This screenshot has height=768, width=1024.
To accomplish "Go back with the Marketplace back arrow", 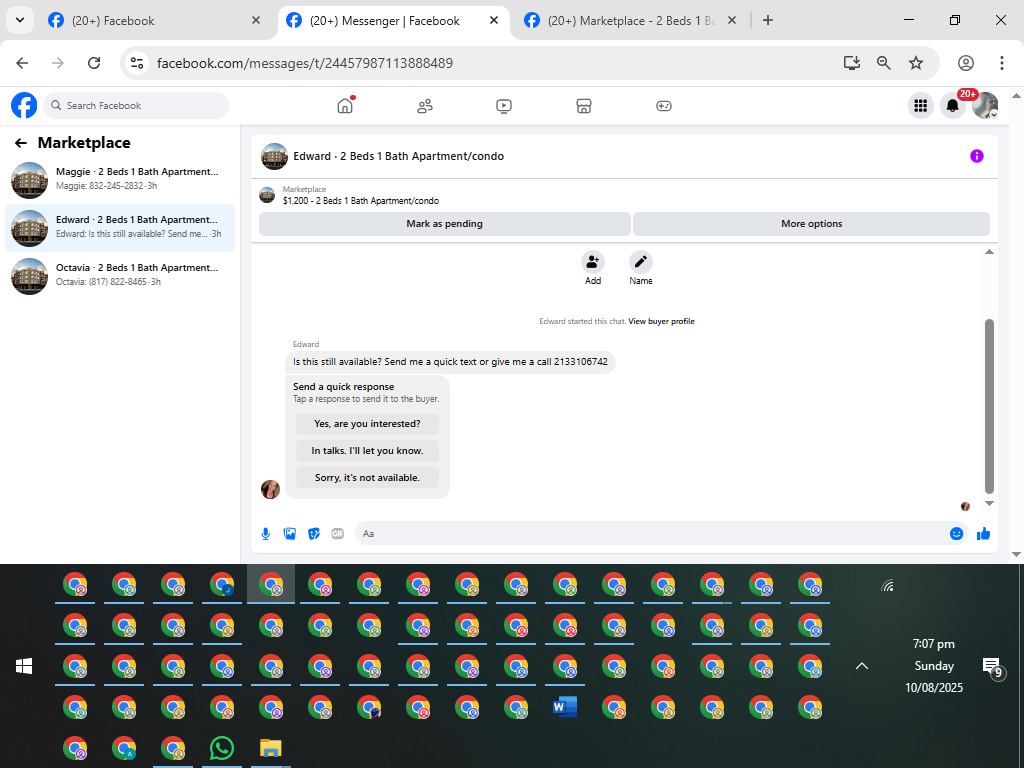I will (x=21, y=143).
